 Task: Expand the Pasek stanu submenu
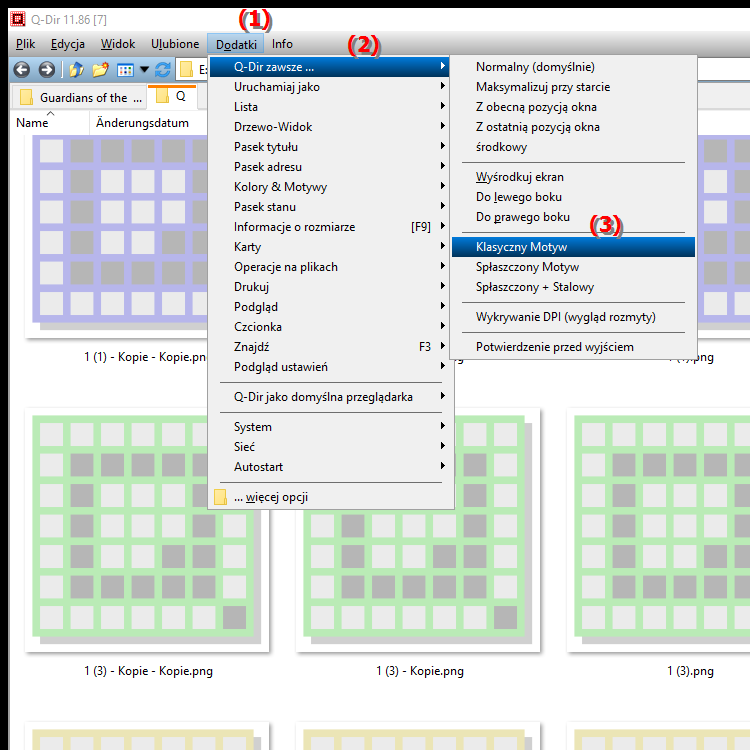330,207
